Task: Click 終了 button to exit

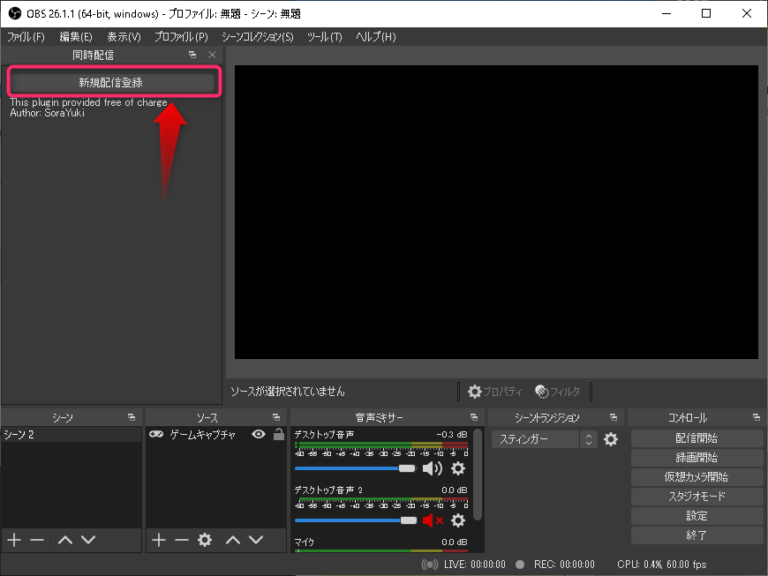Action: pyautogui.click(x=696, y=535)
